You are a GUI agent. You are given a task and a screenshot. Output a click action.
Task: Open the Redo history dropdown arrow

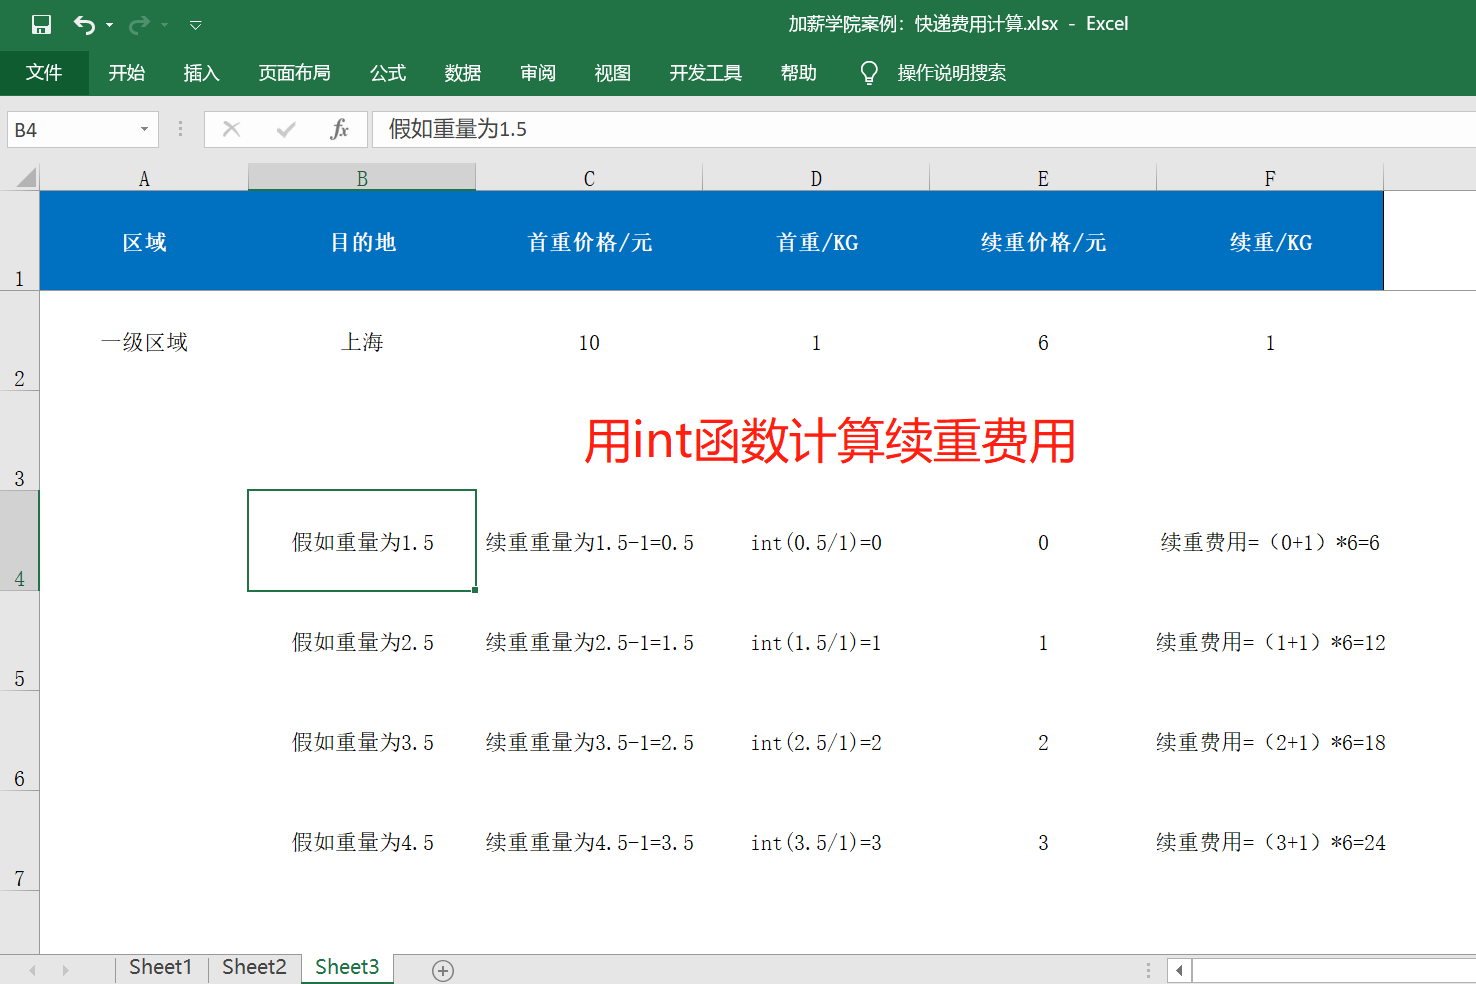click(x=164, y=25)
